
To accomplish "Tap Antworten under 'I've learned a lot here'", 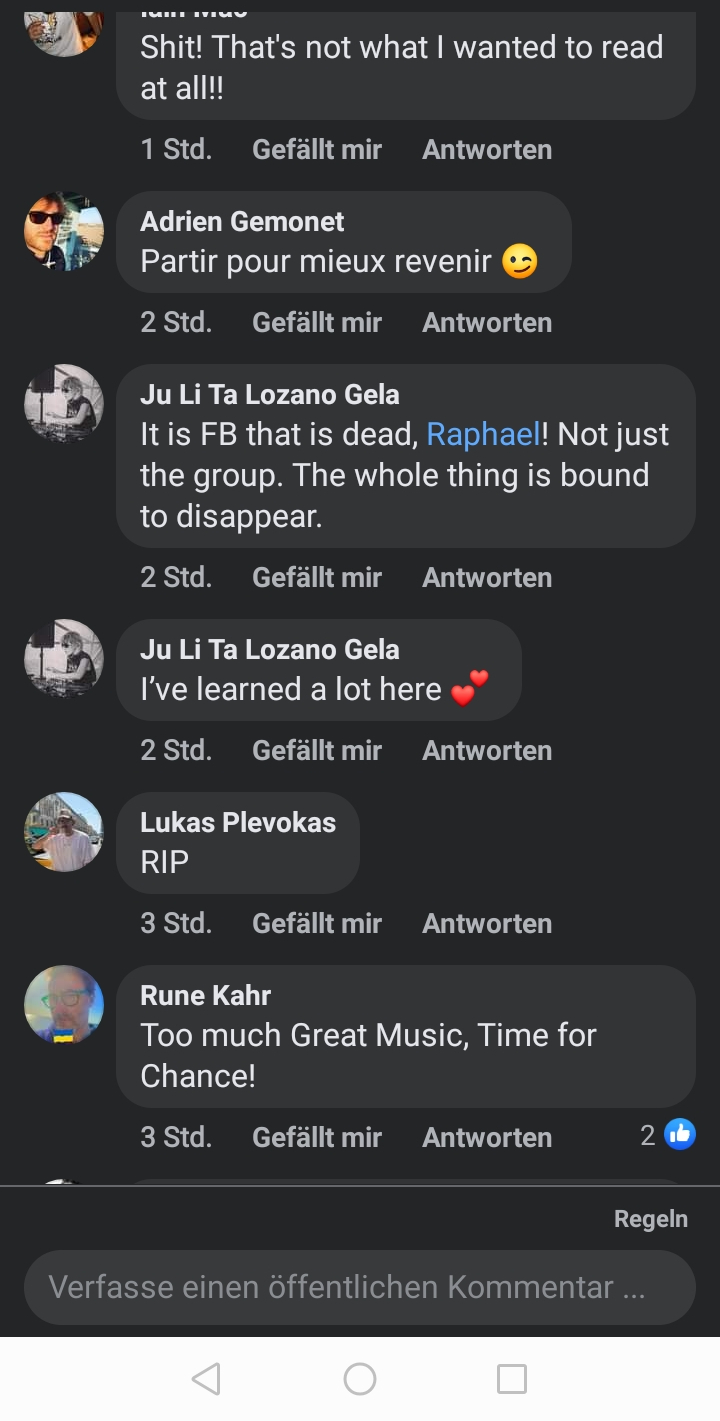I will coord(487,750).
